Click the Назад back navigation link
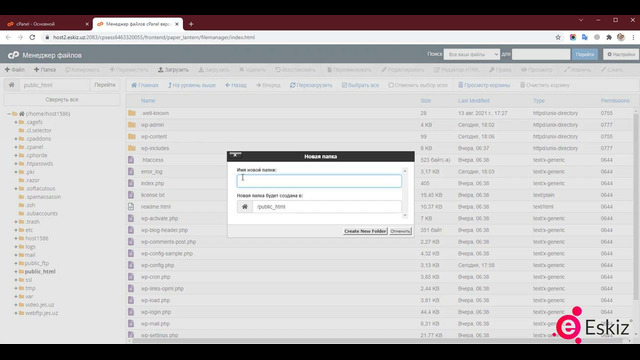The image size is (640, 360). tap(236, 85)
